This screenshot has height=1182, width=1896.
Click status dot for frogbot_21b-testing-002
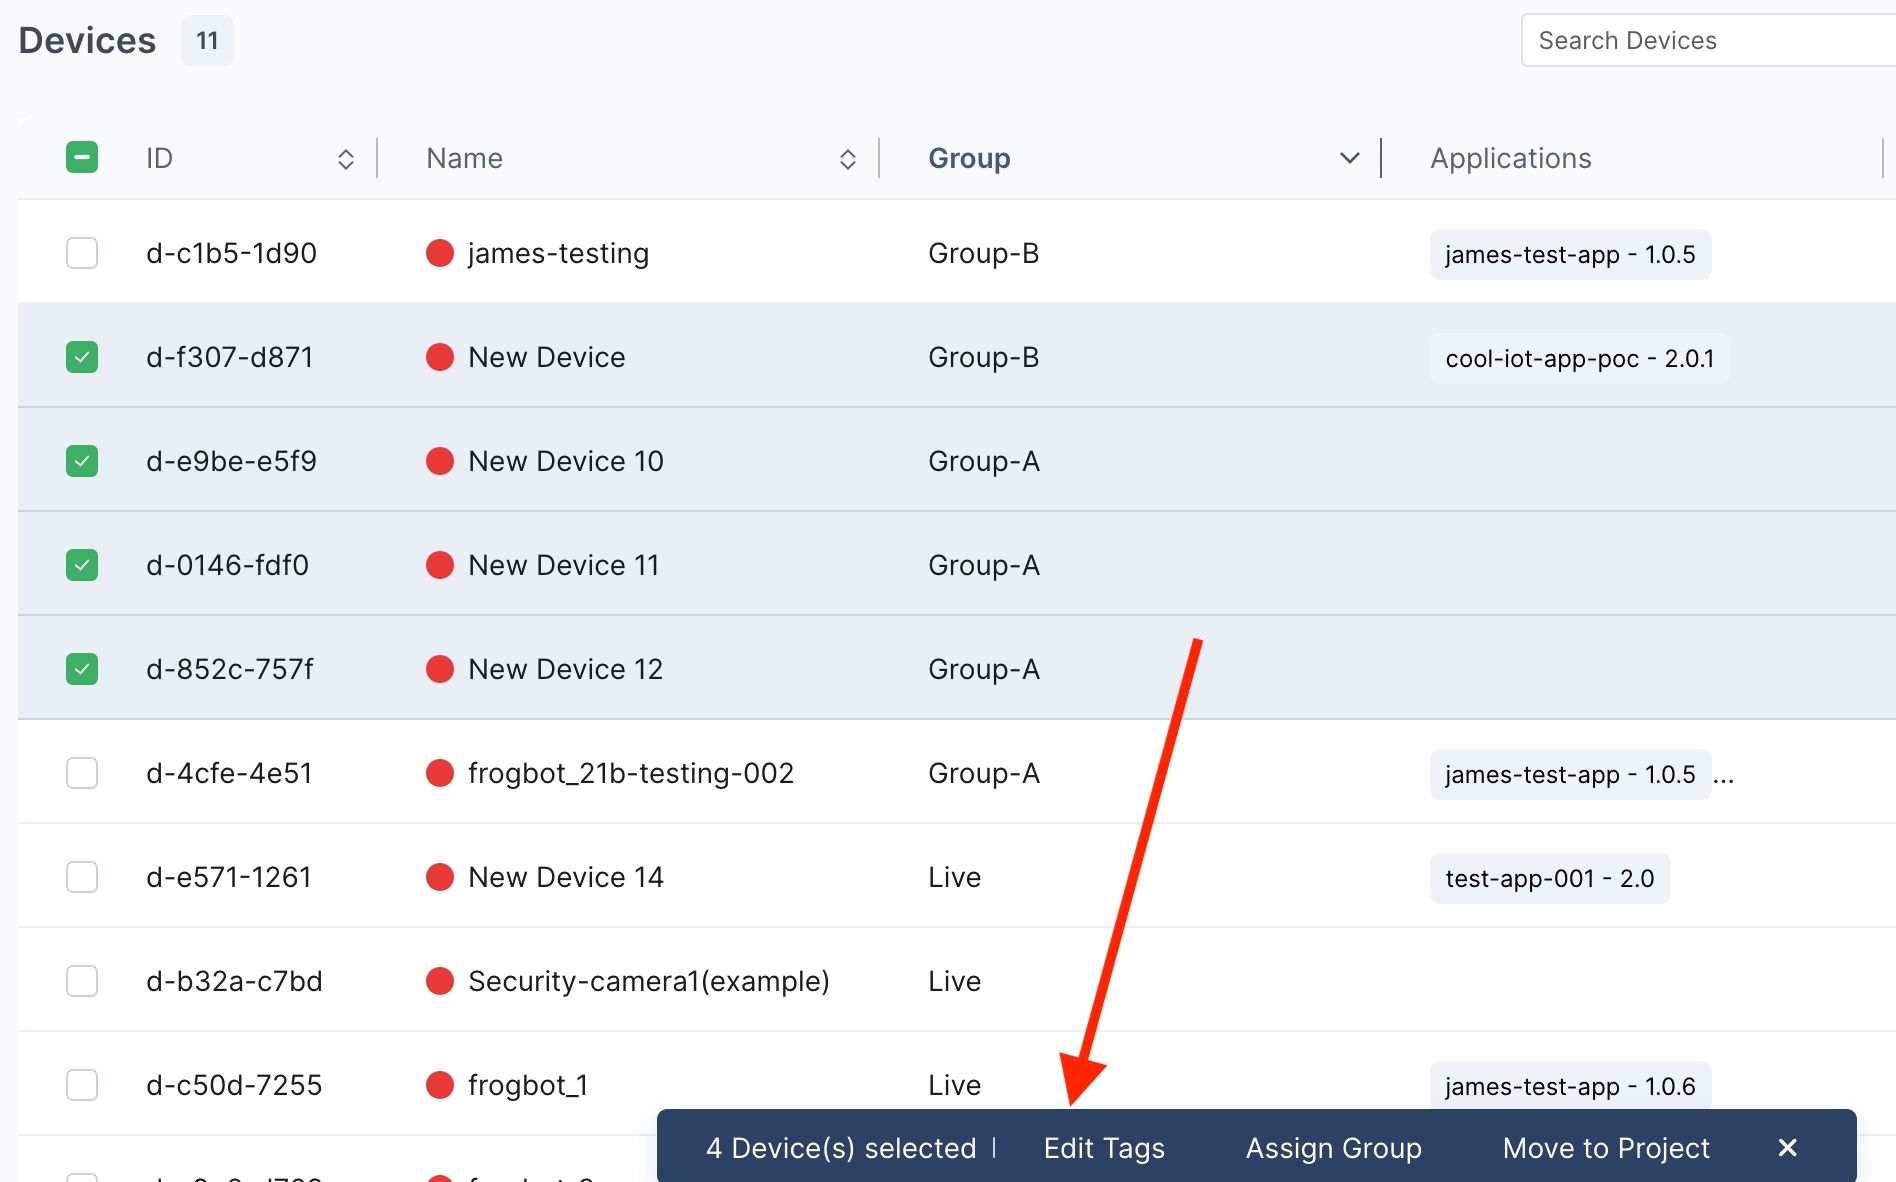tap(440, 773)
